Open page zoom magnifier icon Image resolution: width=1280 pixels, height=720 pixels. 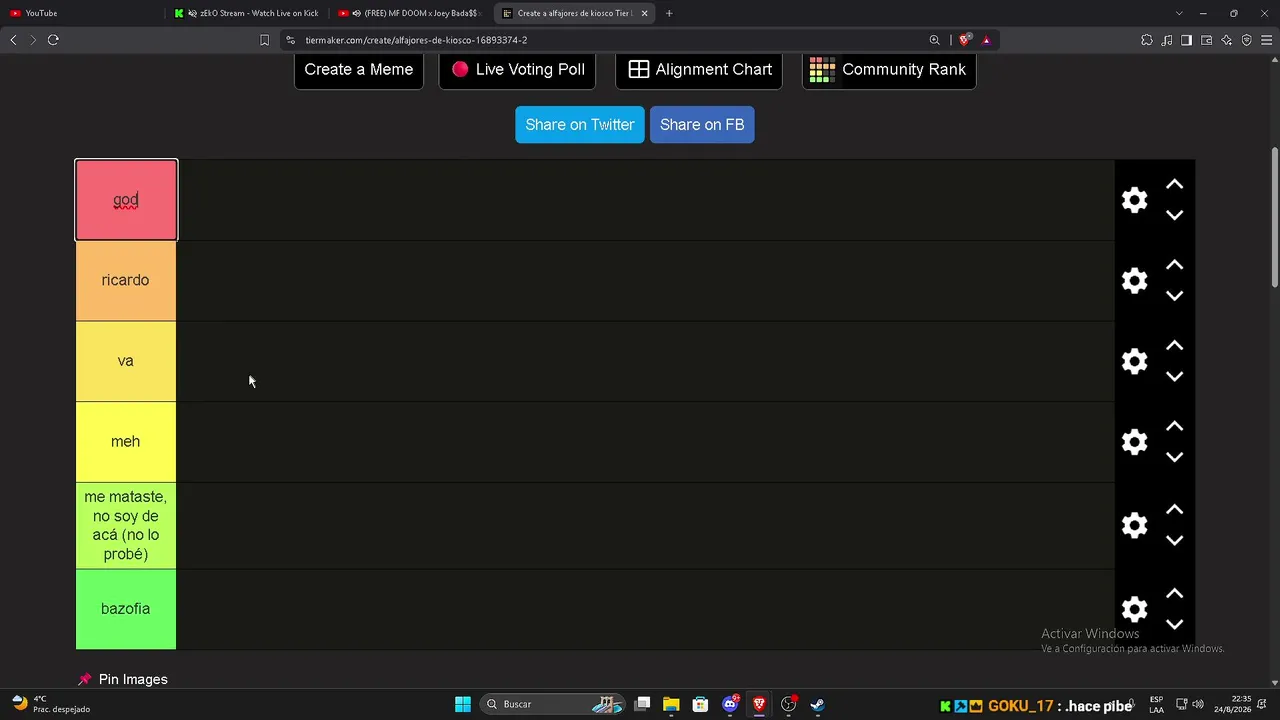coord(934,40)
